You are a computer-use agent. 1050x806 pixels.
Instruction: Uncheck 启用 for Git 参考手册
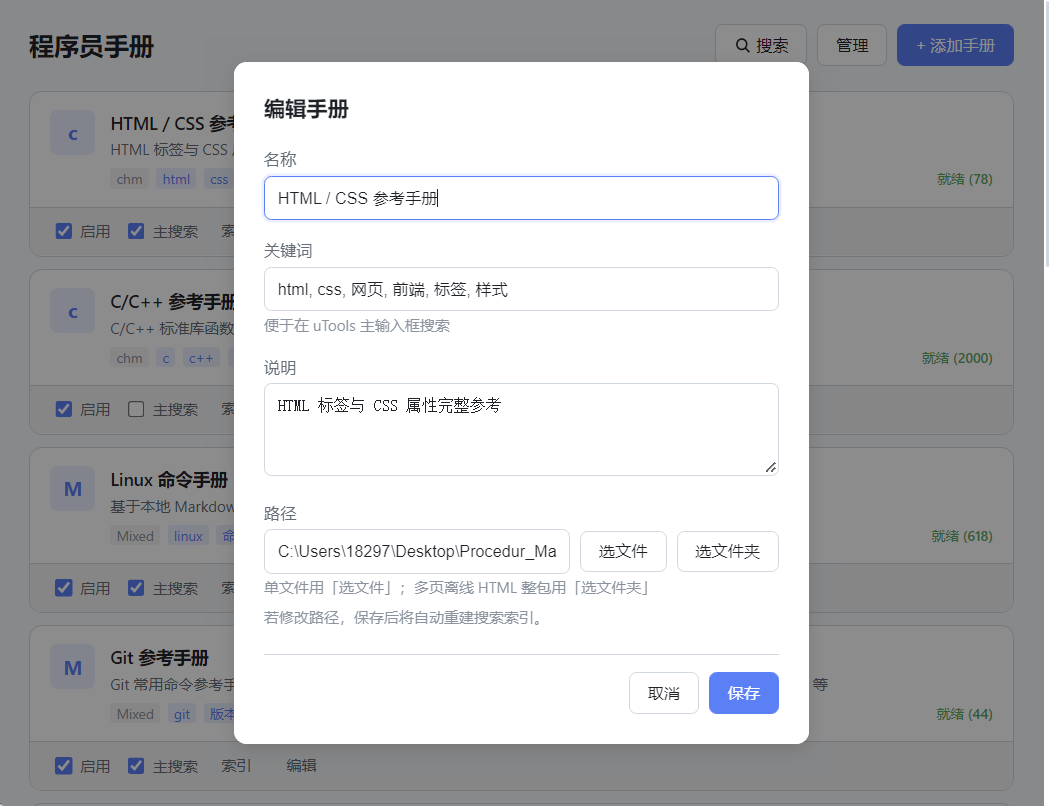tap(64, 766)
